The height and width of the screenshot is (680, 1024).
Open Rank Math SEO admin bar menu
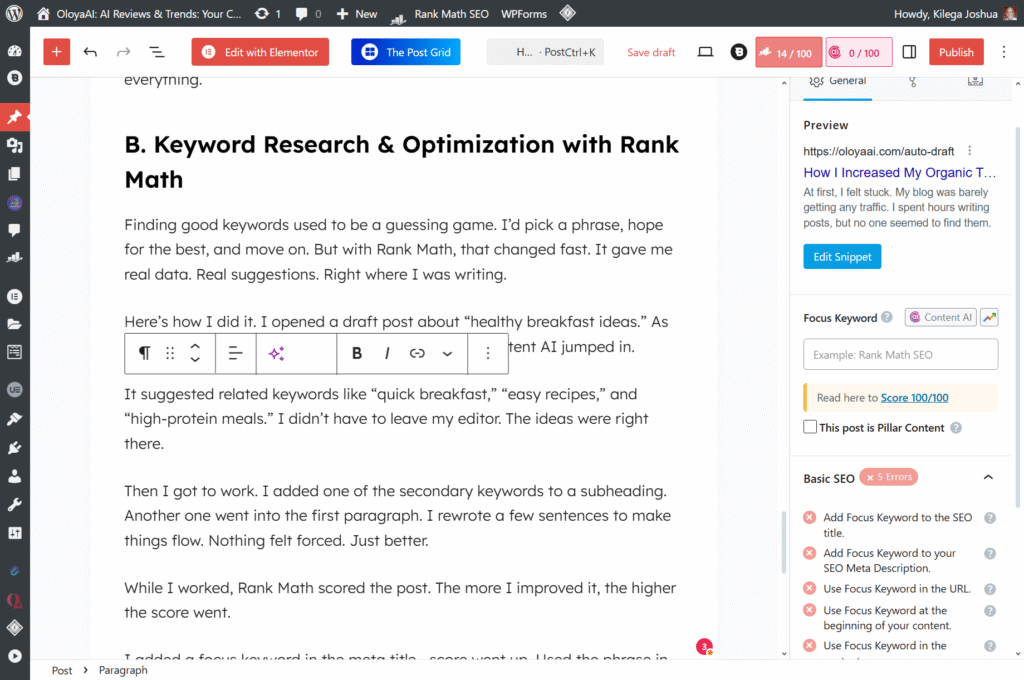[440, 14]
